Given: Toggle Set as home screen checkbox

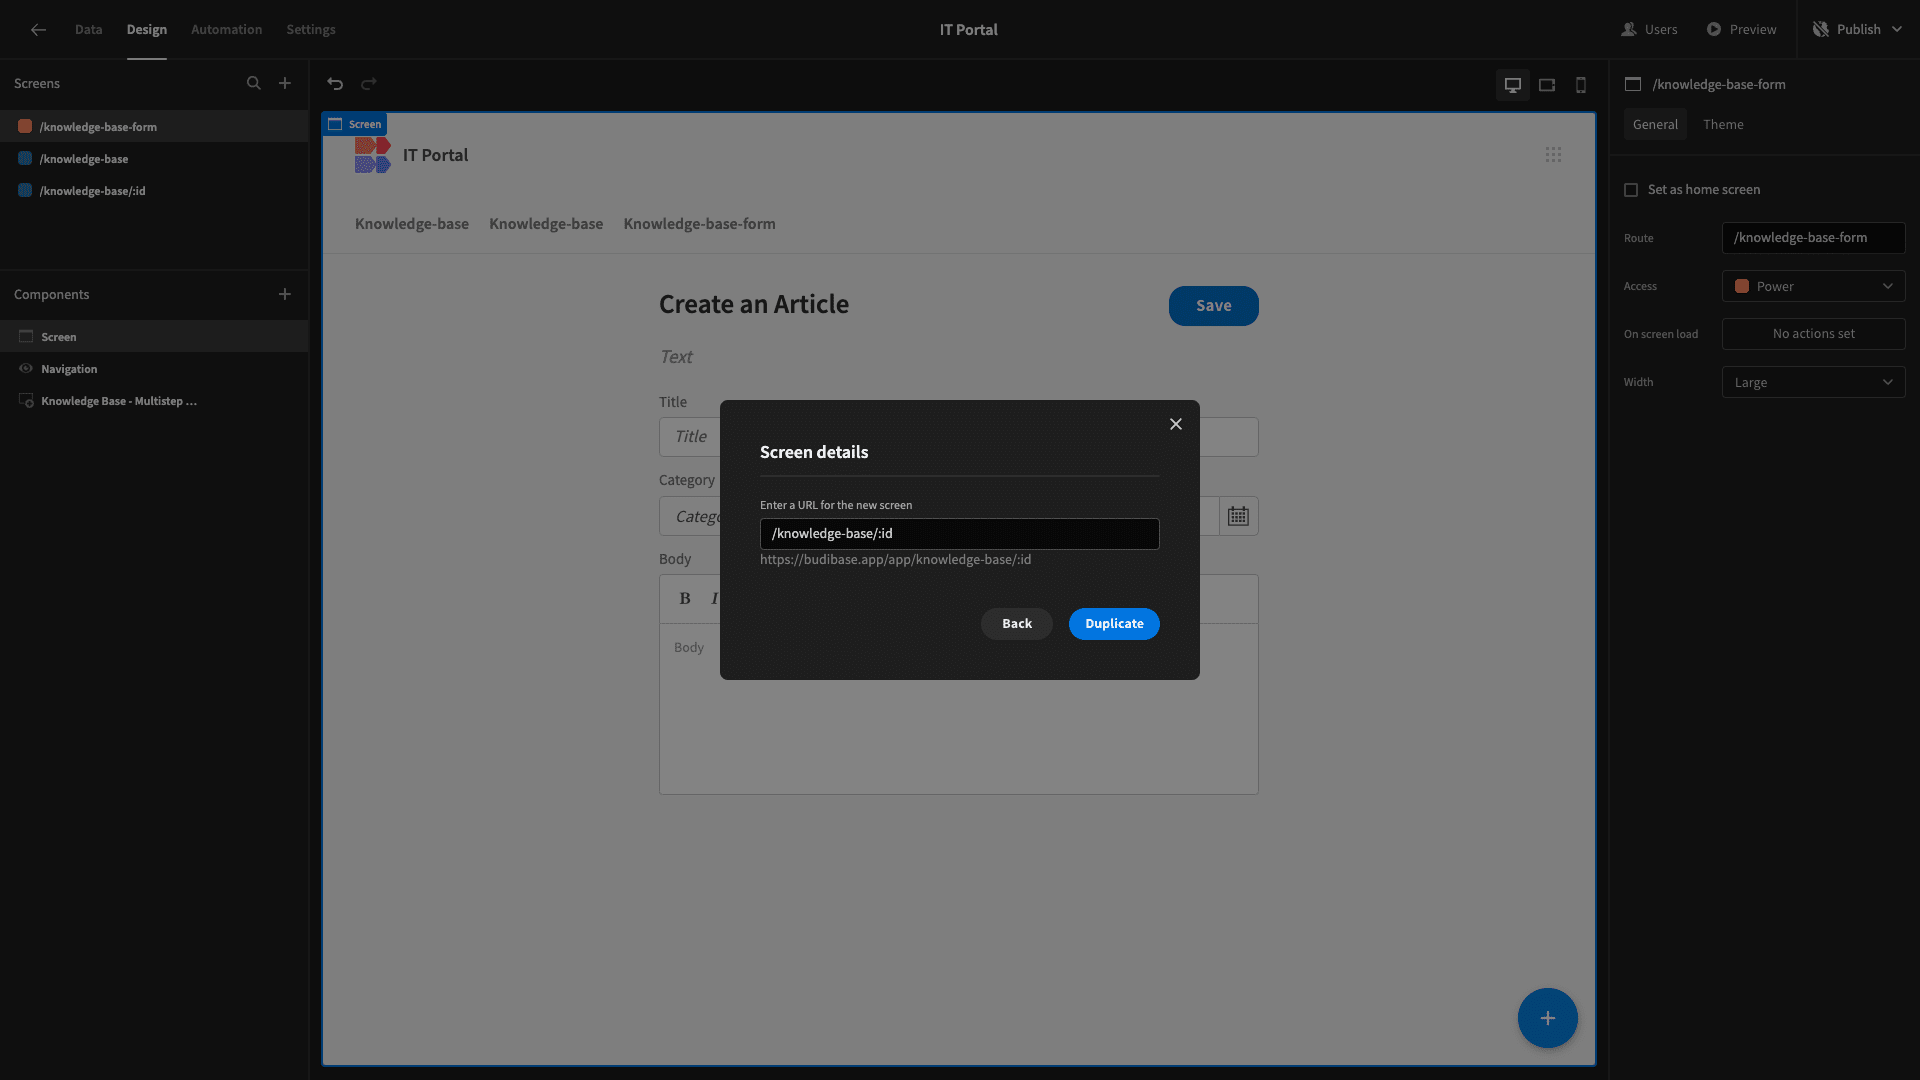Looking at the screenshot, I should 1631,190.
